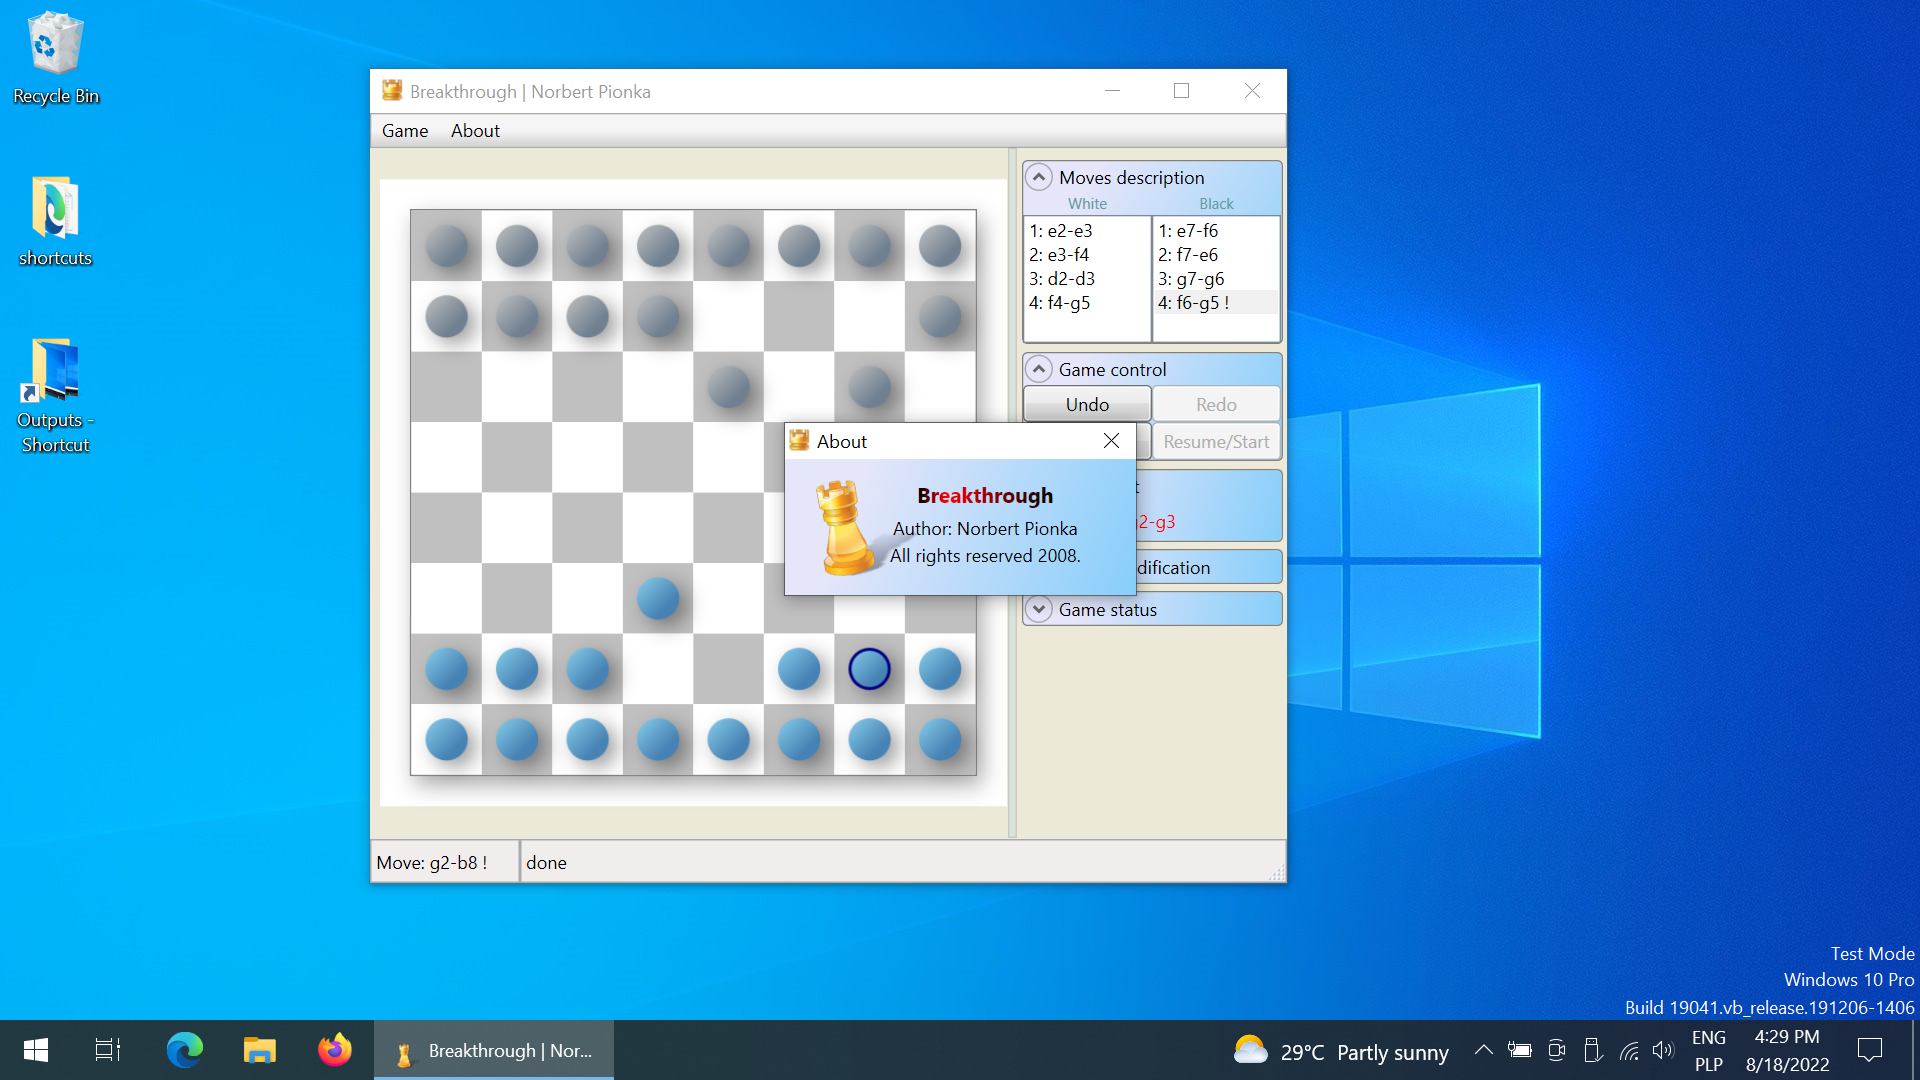Open Task View from the taskbar
Image resolution: width=1920 pixels, height=1080 pixels.
point(106,1050)
